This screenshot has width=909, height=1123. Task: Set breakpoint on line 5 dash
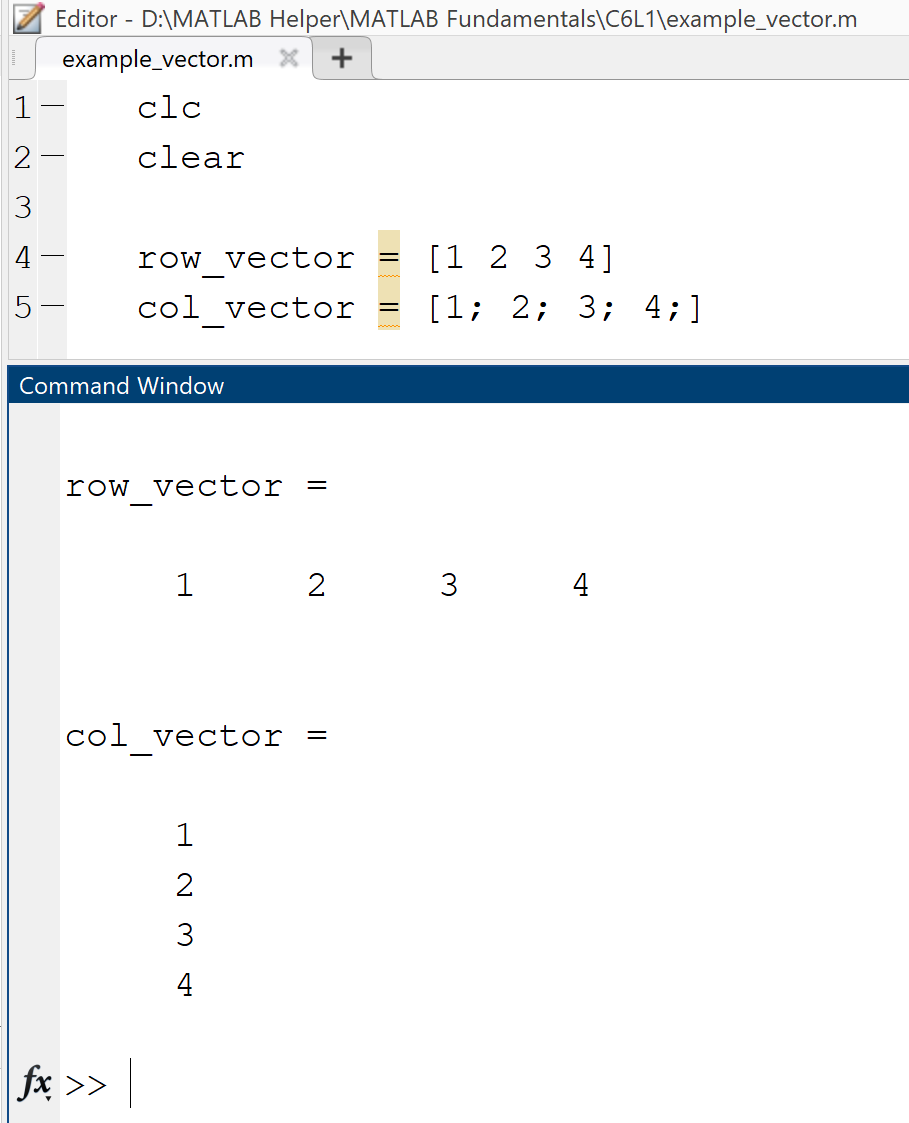52,307
